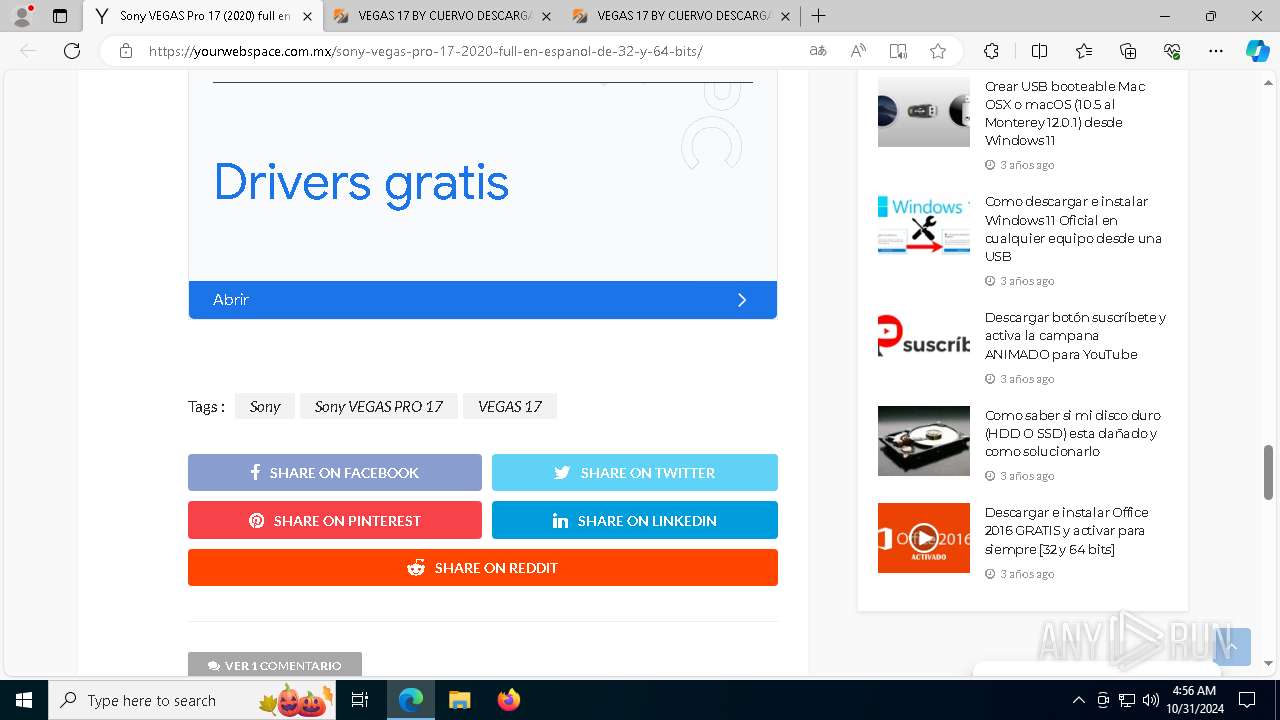Open Edge settings and more menu
The width and height of the screenshot is (1280, 720).
pos(1216,51)
